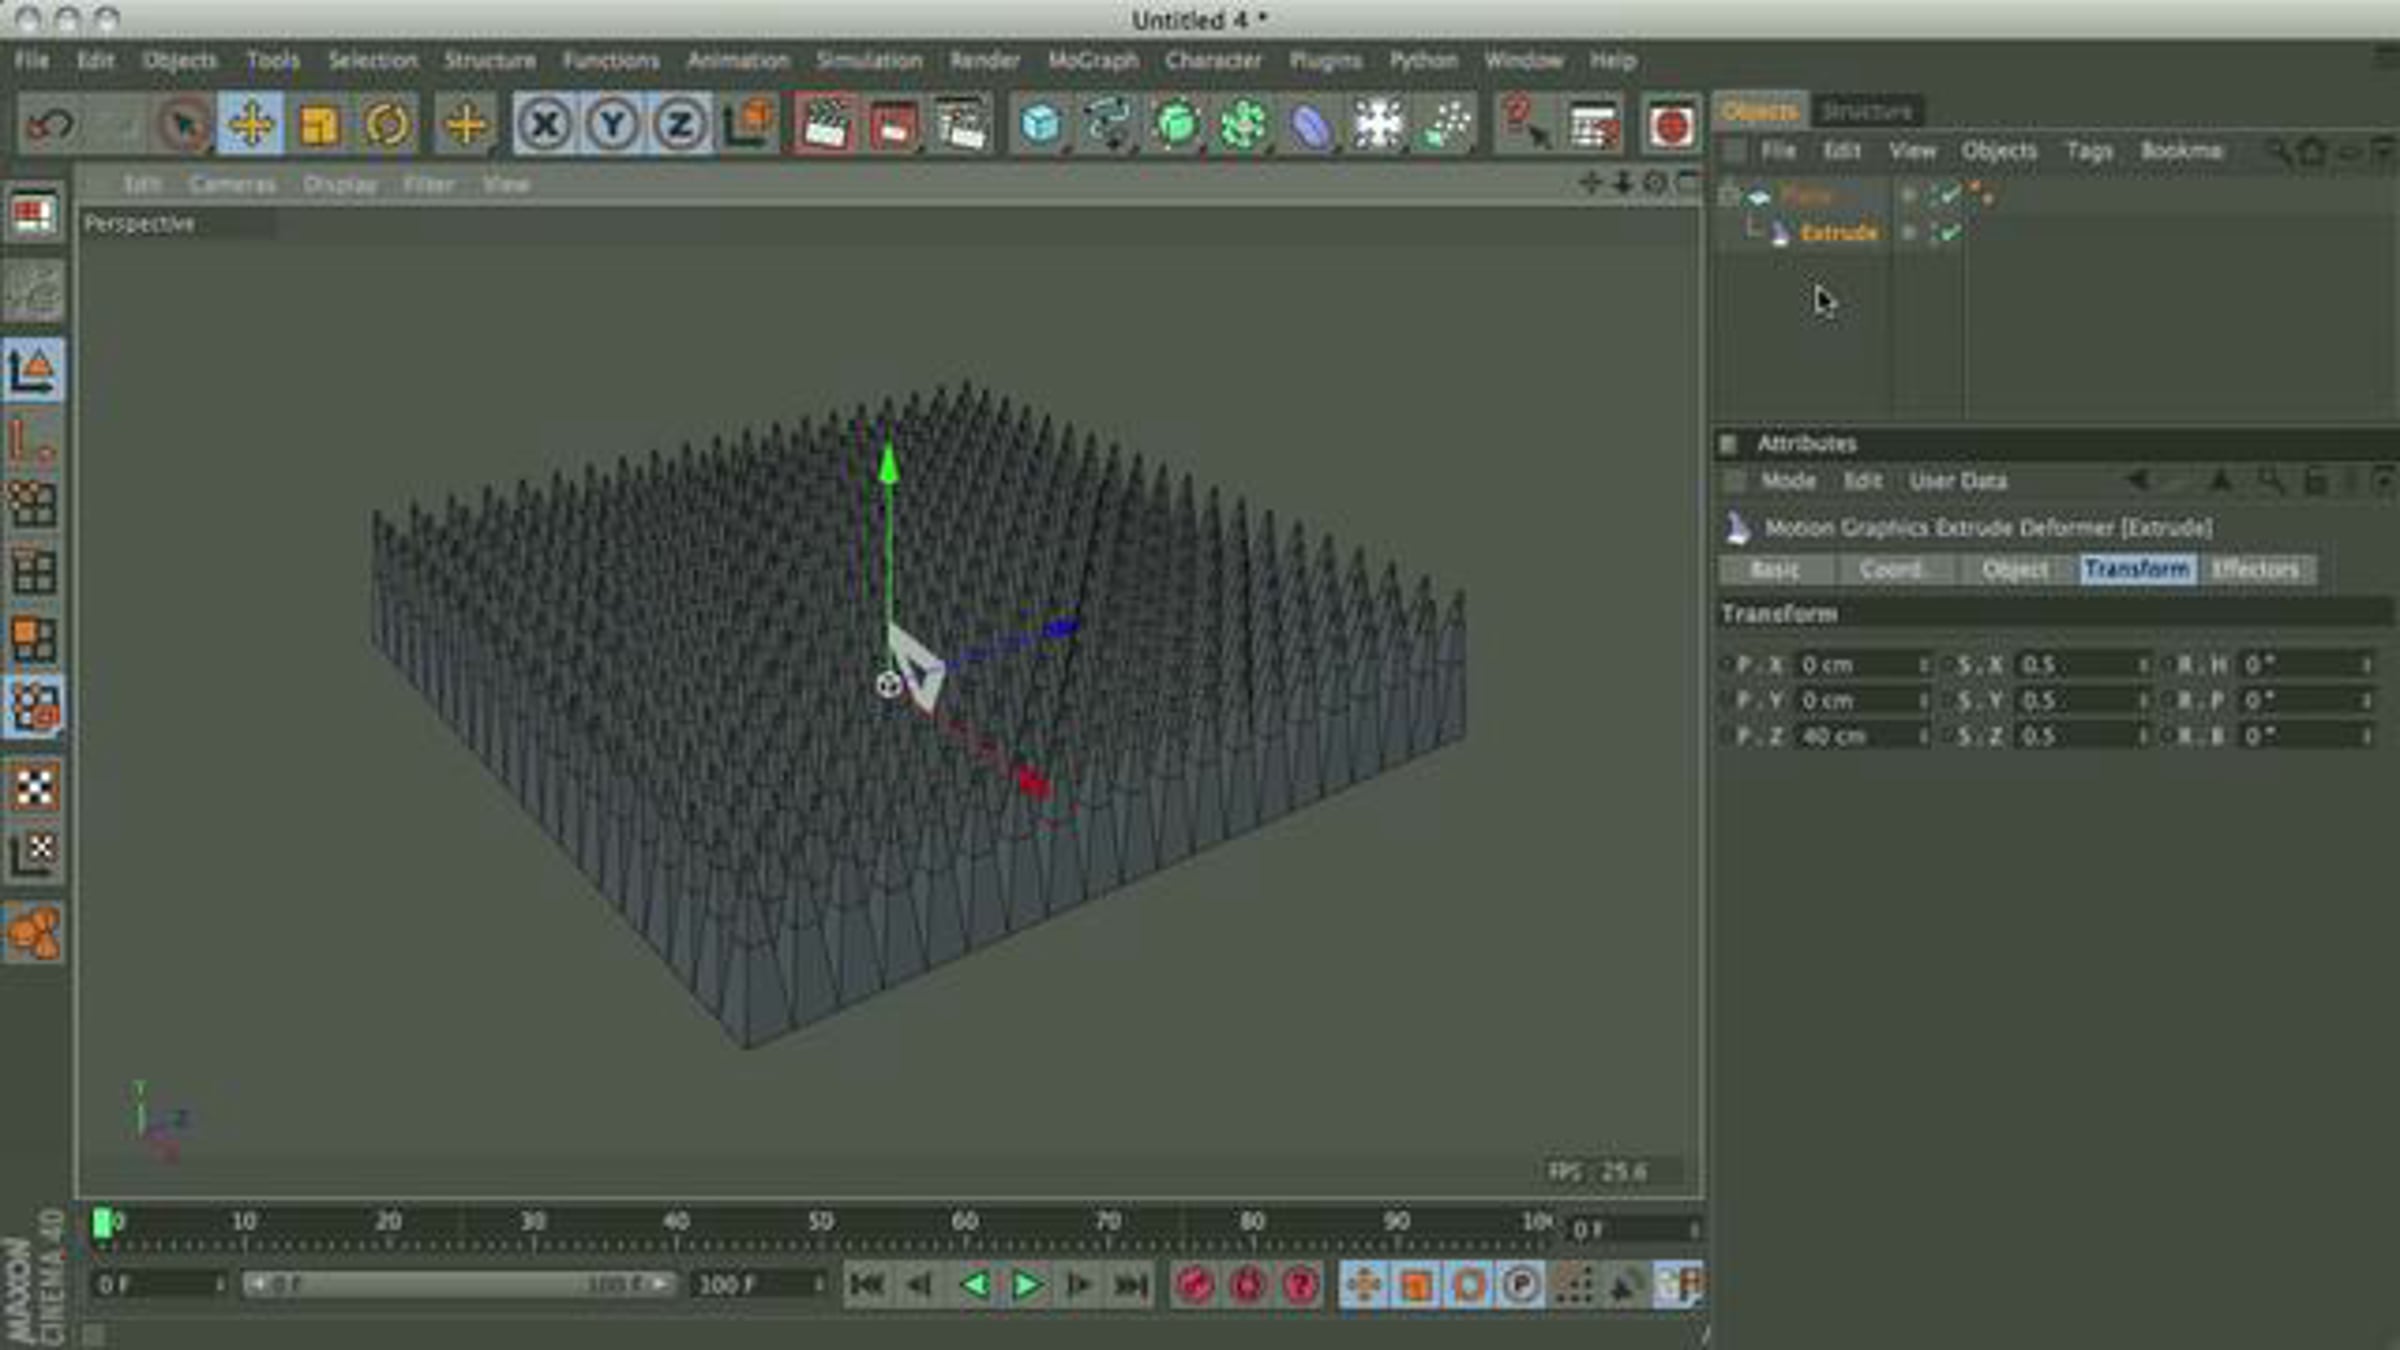Open the File menu in the menu bar
Screen dimensions: 2400x1350
pyautogui.click(x=32, y=60)
